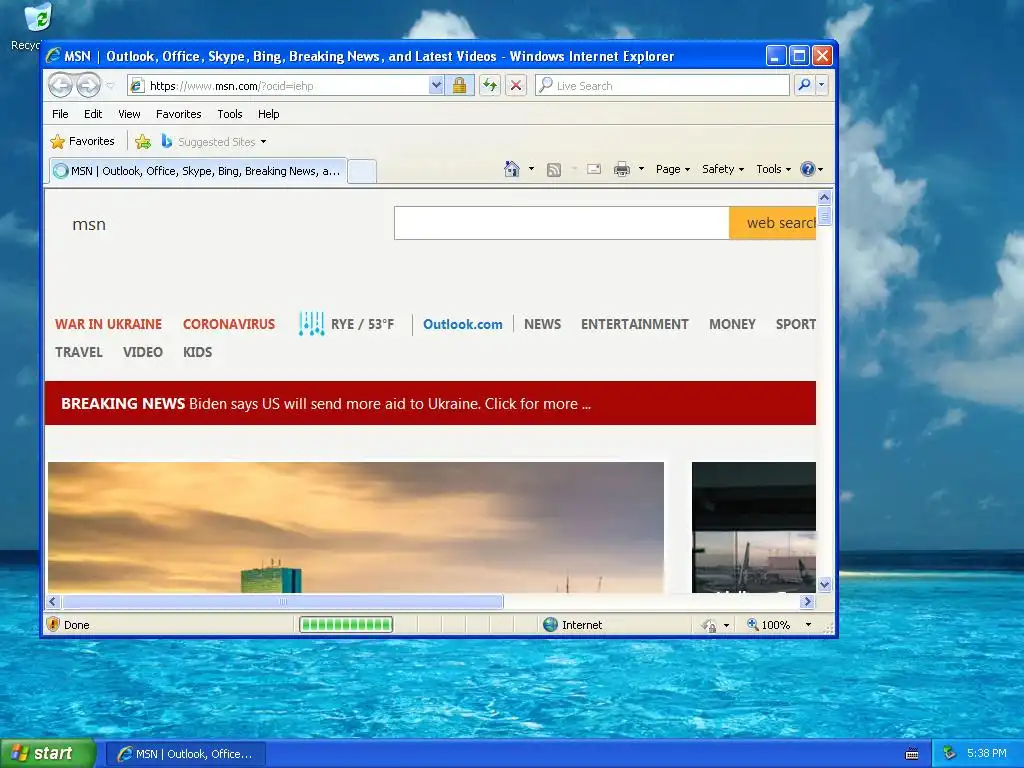
Task: Expand the Print options dropdown arrow
Action: coord(641,169)
